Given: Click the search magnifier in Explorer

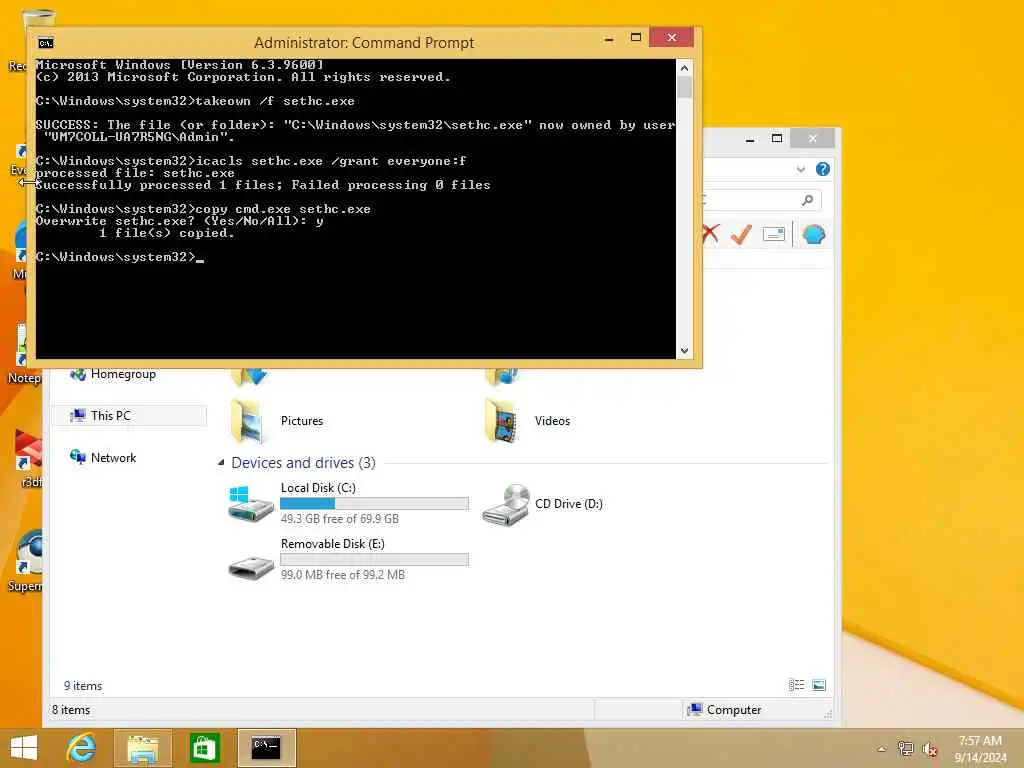Looking at the screenshot, I should click(808, 200).
